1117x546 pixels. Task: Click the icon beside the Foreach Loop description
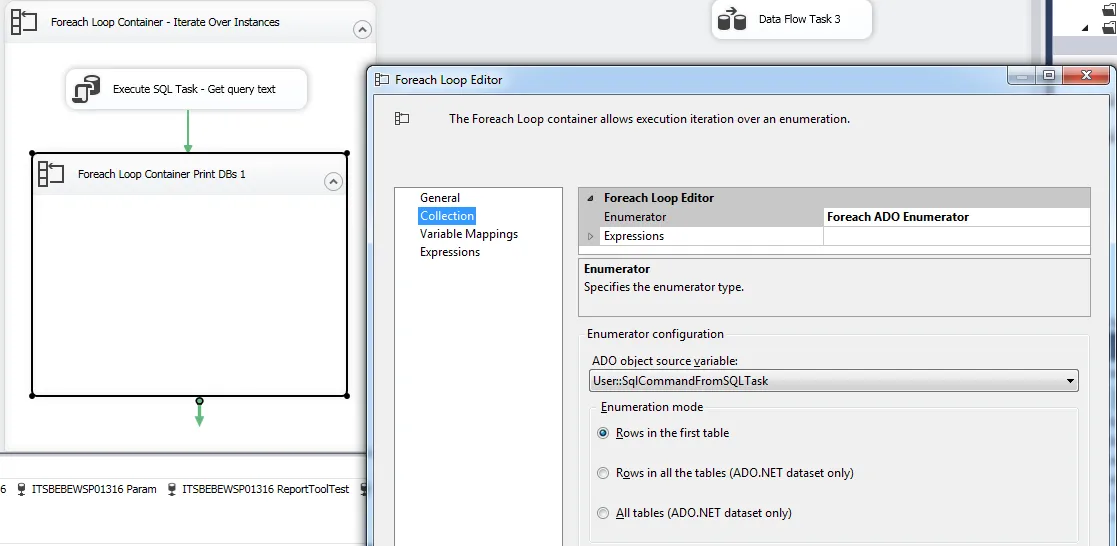tap(402, 119)
